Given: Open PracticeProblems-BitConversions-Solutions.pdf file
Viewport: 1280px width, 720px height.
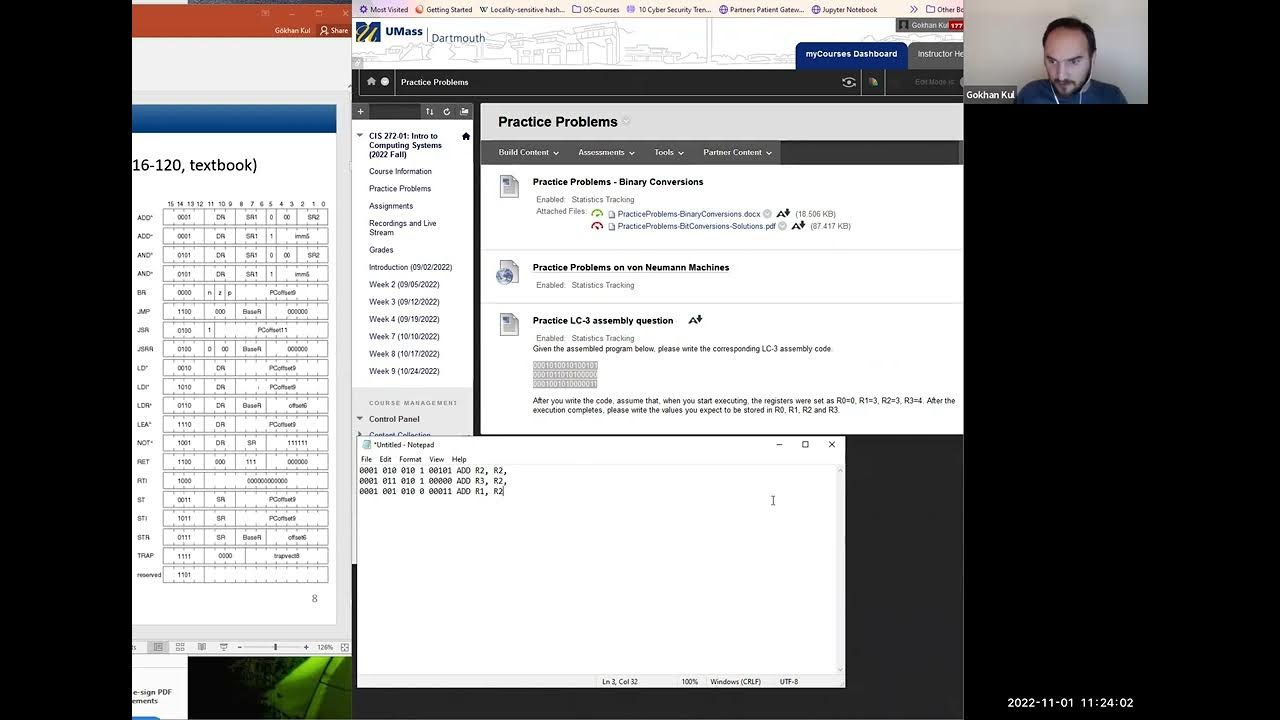Looking at the screenshot, I should click(x=696, y=226).
